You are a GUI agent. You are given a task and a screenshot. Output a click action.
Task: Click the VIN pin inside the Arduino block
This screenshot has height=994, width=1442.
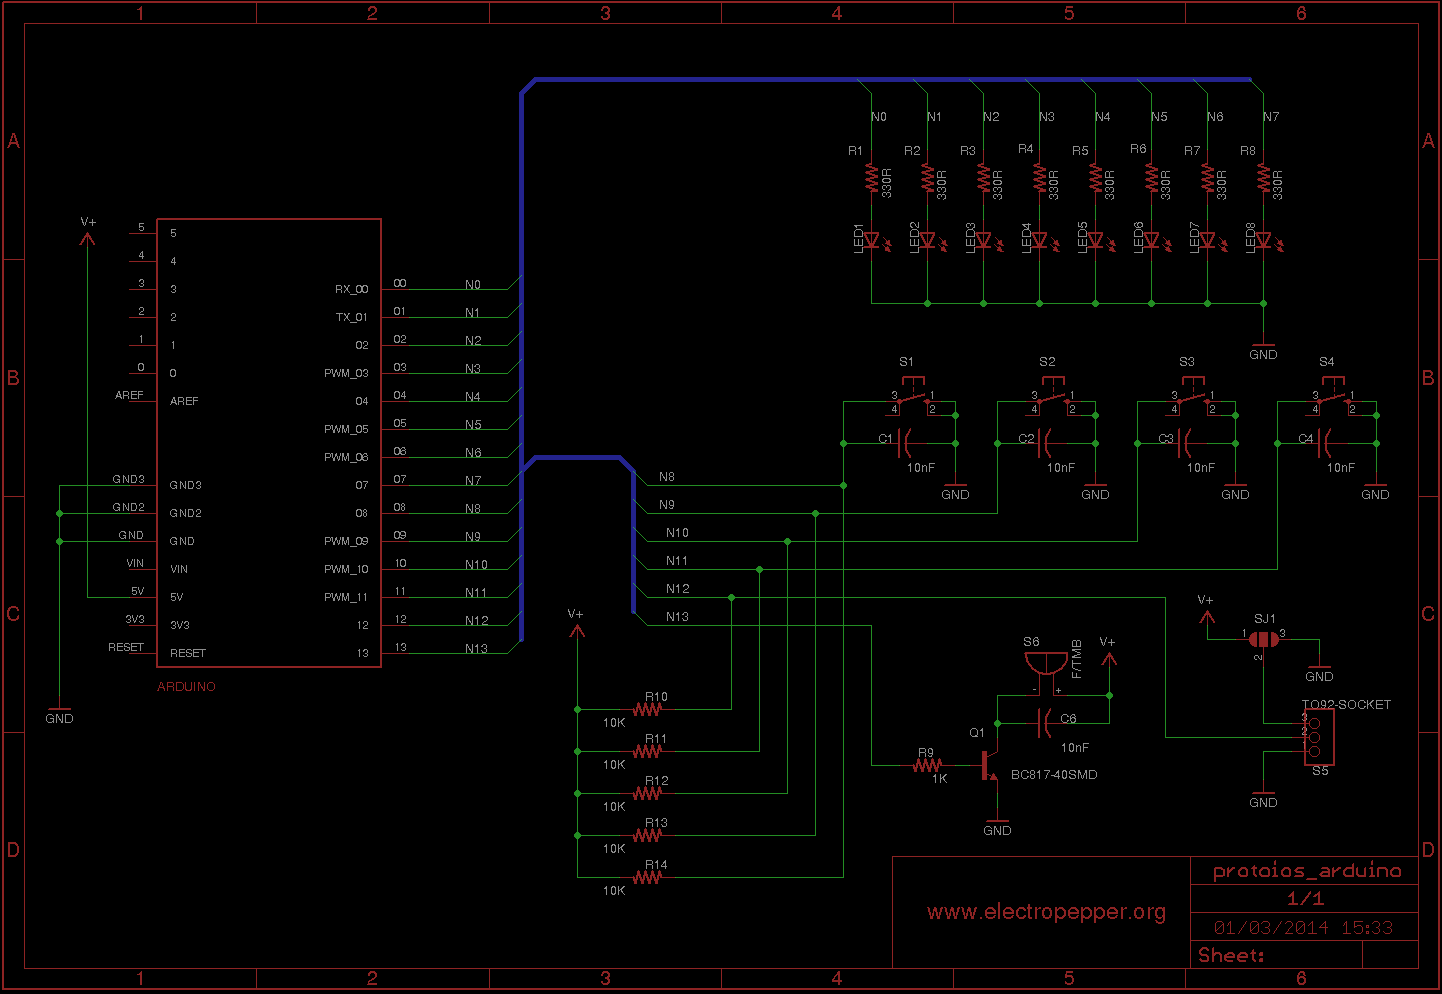tap(178, 569)
